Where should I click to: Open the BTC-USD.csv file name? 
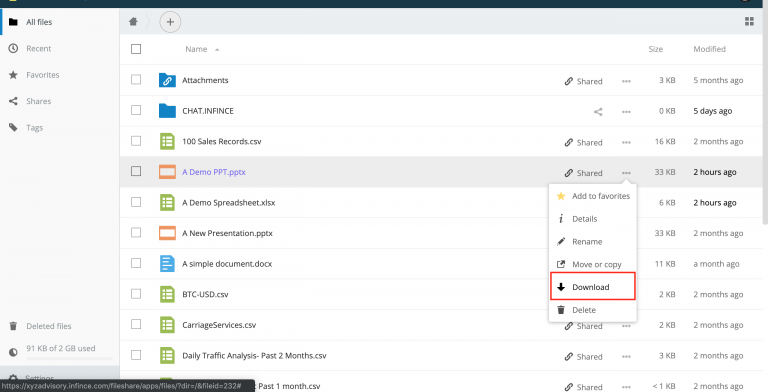(205, 294)
